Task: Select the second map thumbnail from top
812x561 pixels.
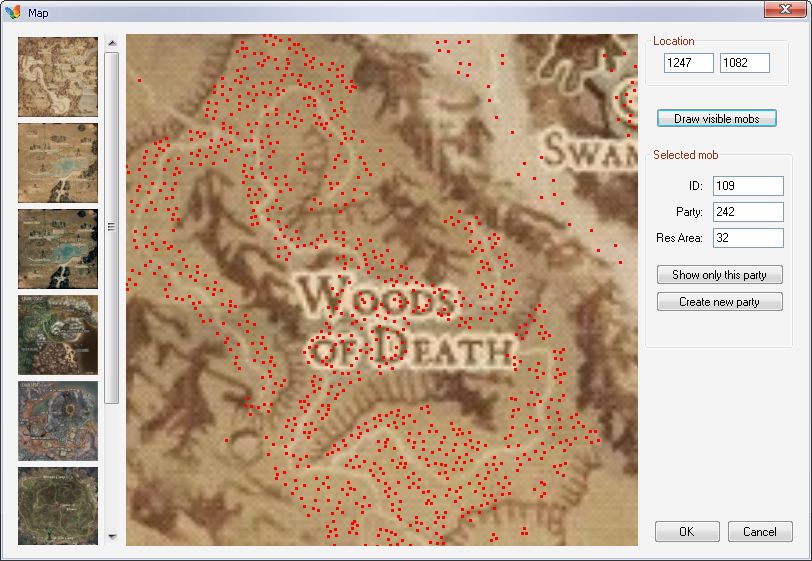Action: click(57, 163)
